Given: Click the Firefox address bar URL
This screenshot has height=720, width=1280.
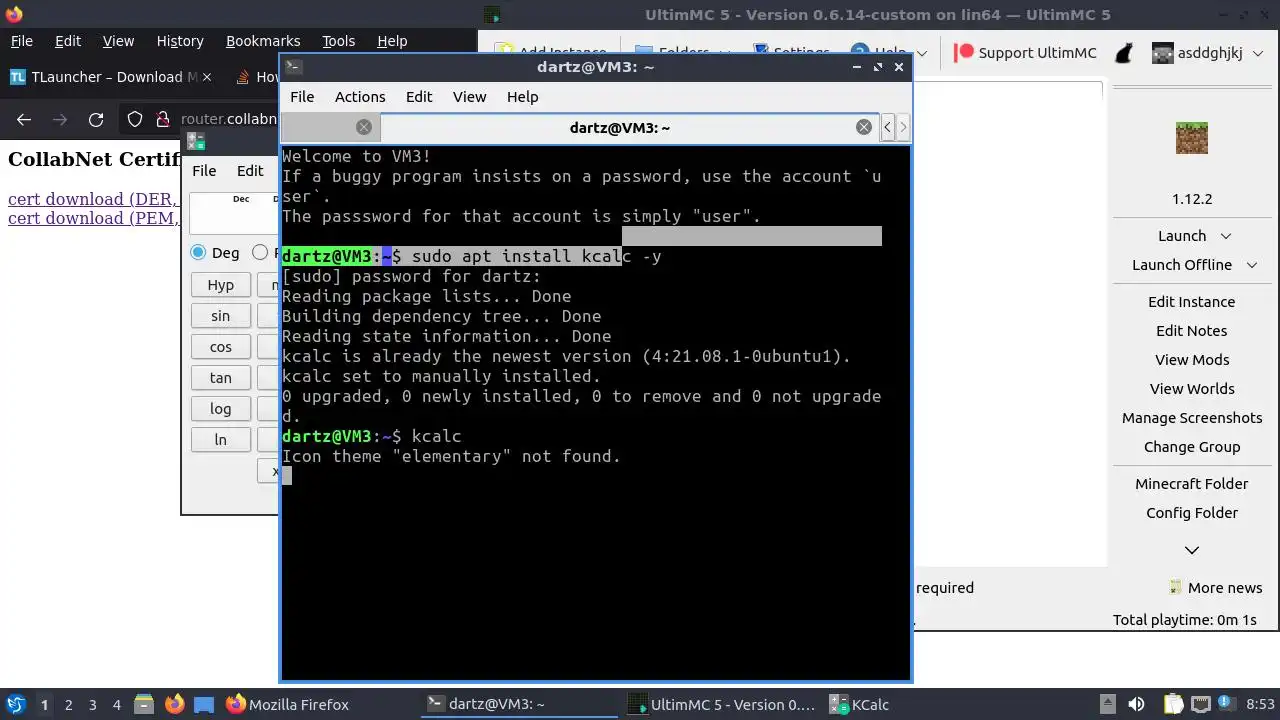Looking at the screenshot, I should pyautogui.click(x=228, y=120).
